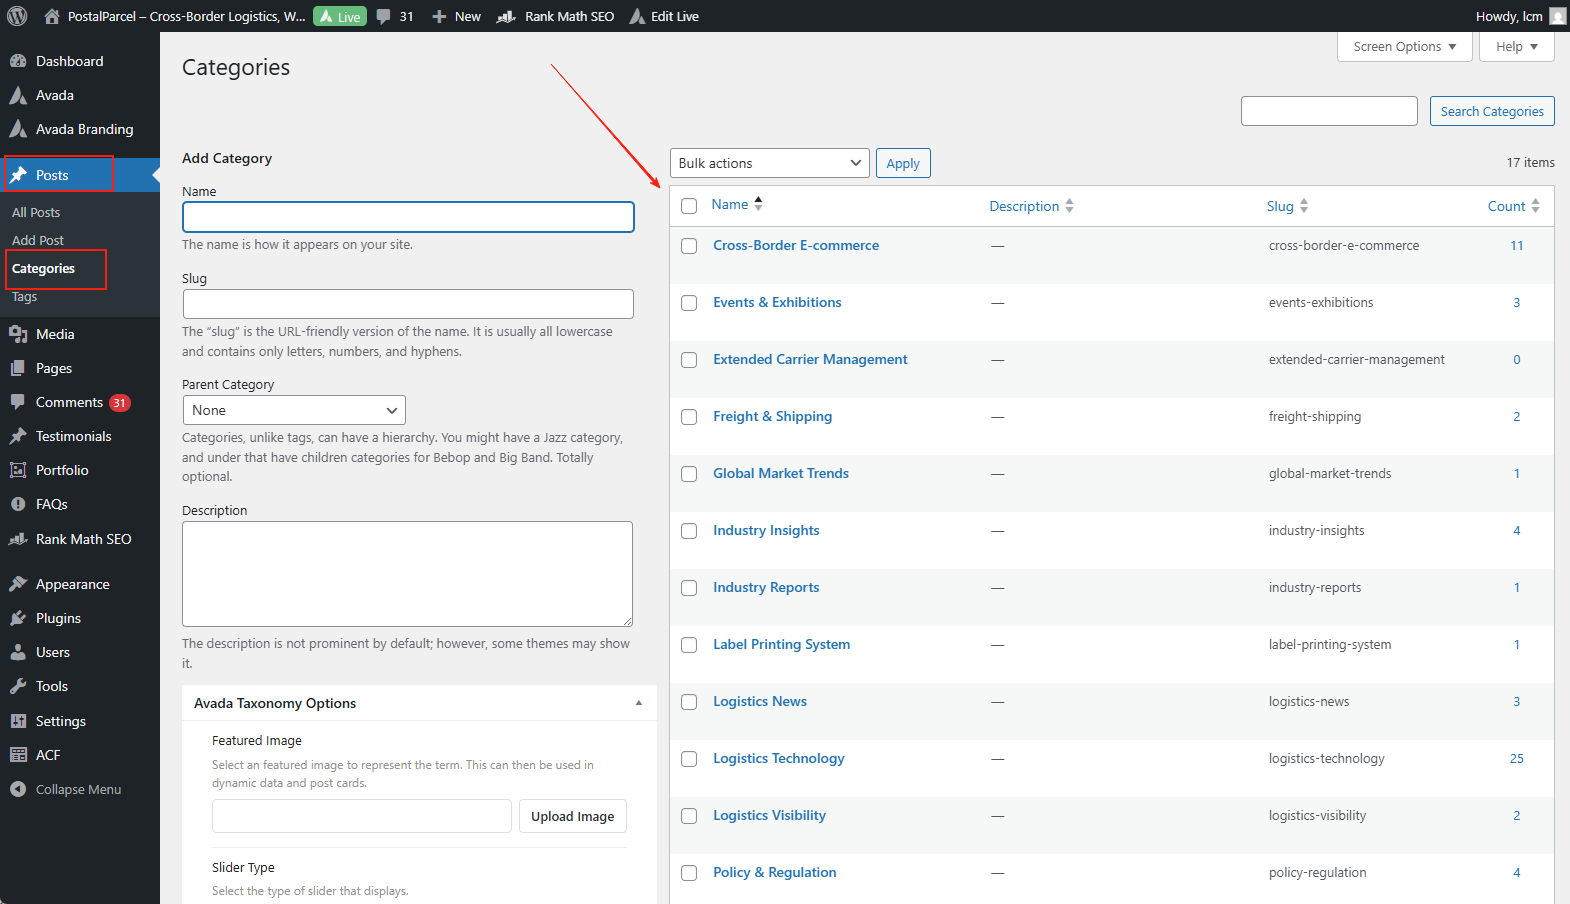
Task: Go to All Posts submenu item
Action: point(36,212)
